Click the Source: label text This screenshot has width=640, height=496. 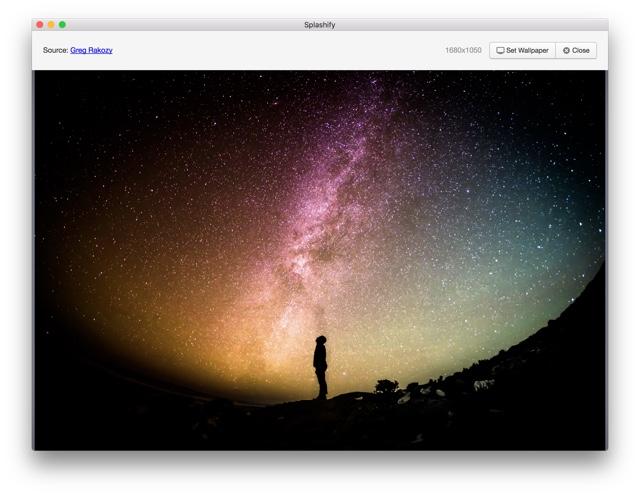tap(55, 50)
